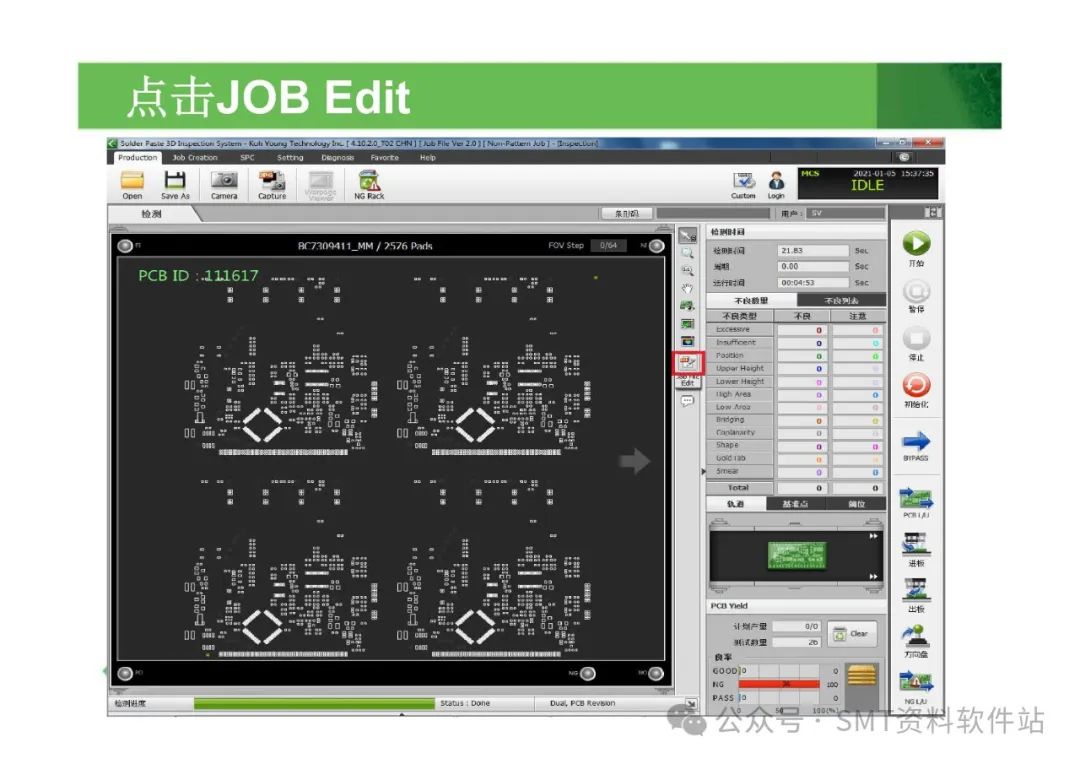Click the 条形码 barcode button
1080x764 pixels.
pyautogui.click(x=627, y=214)
